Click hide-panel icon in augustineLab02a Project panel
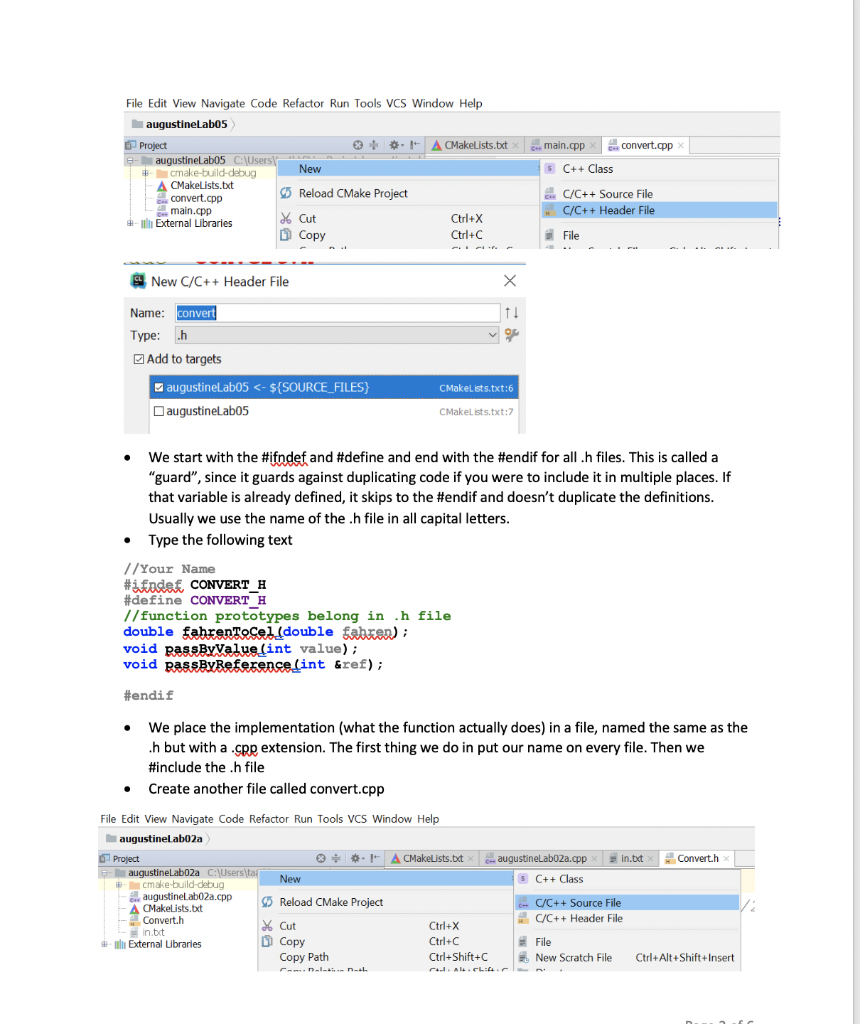Viewport: 860px width, 1024px height. coord(375,858)
